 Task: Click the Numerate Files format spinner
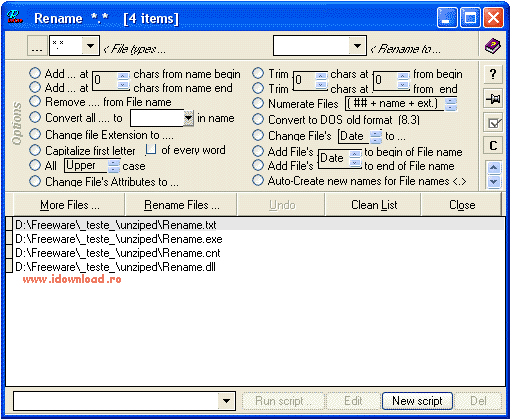coord(451,104)
